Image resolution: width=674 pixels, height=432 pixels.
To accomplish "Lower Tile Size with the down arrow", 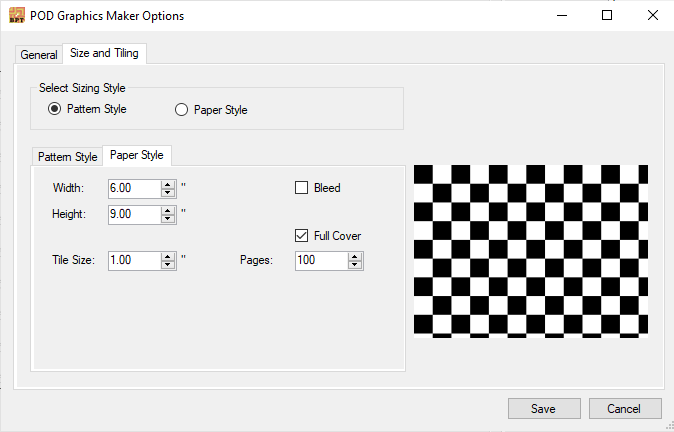I will (168, 265).
